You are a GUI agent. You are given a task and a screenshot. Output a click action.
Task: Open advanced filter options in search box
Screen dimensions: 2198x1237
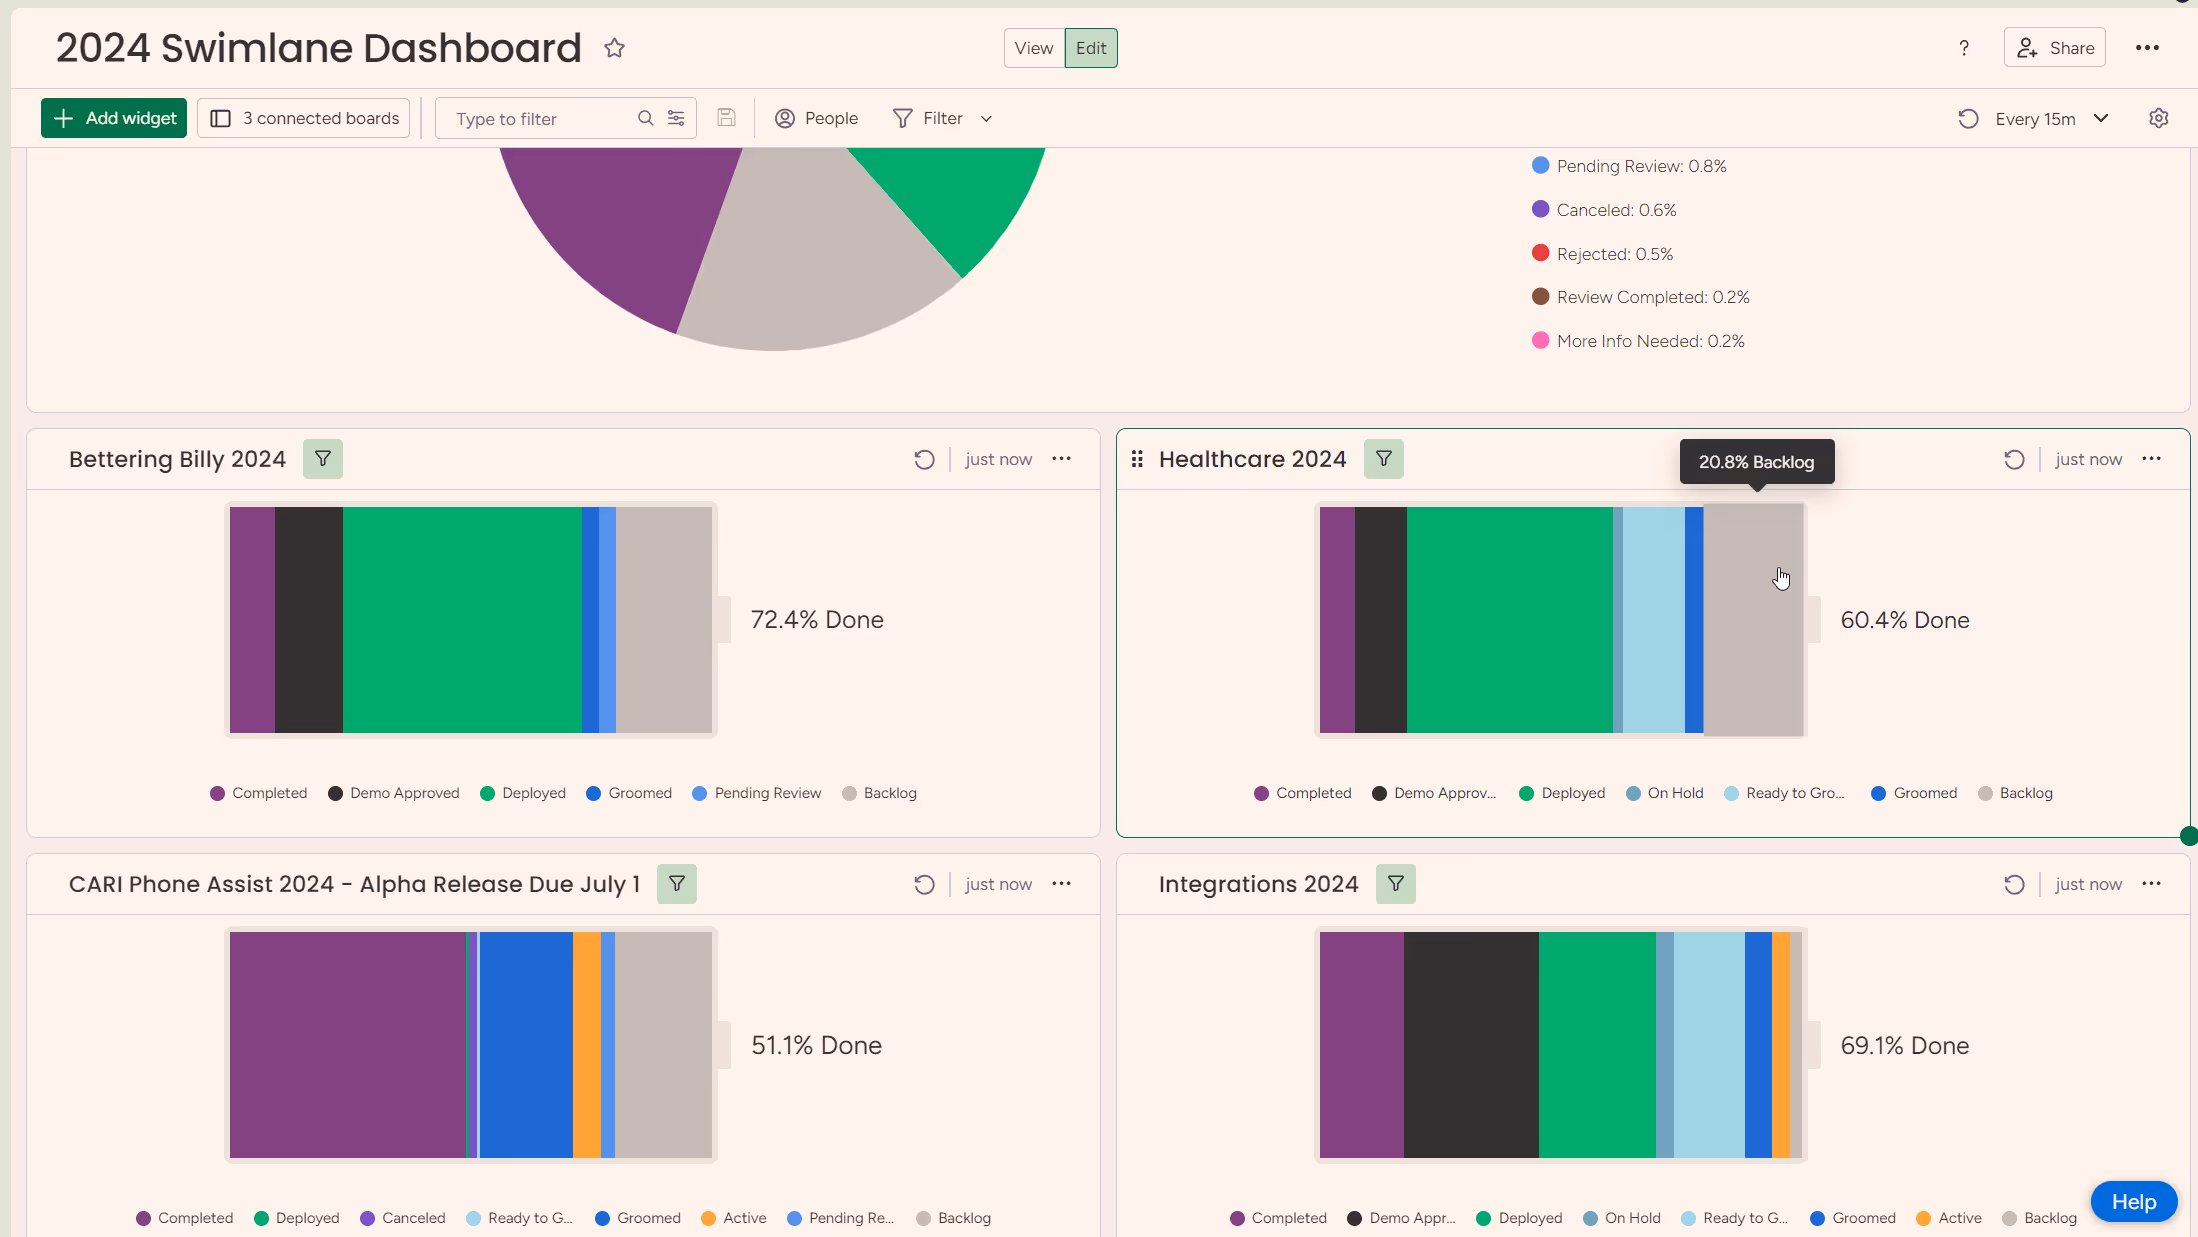[x=676, y=118]
